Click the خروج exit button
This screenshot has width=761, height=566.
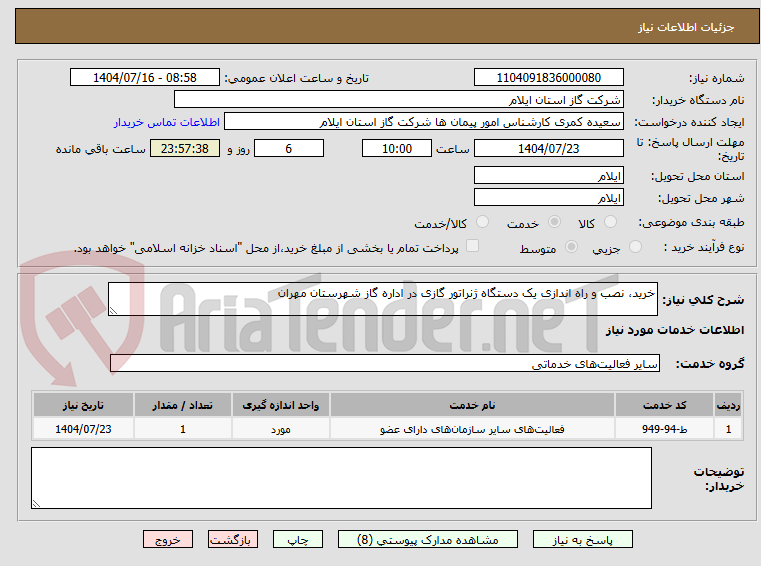167,539
